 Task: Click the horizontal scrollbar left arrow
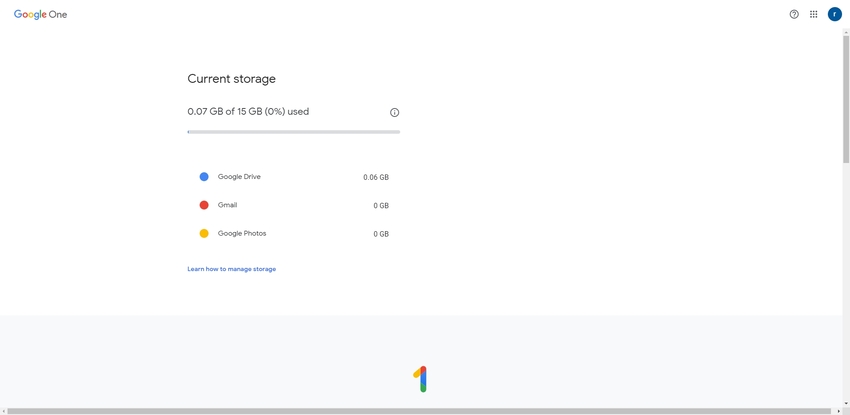pos(3,411)
